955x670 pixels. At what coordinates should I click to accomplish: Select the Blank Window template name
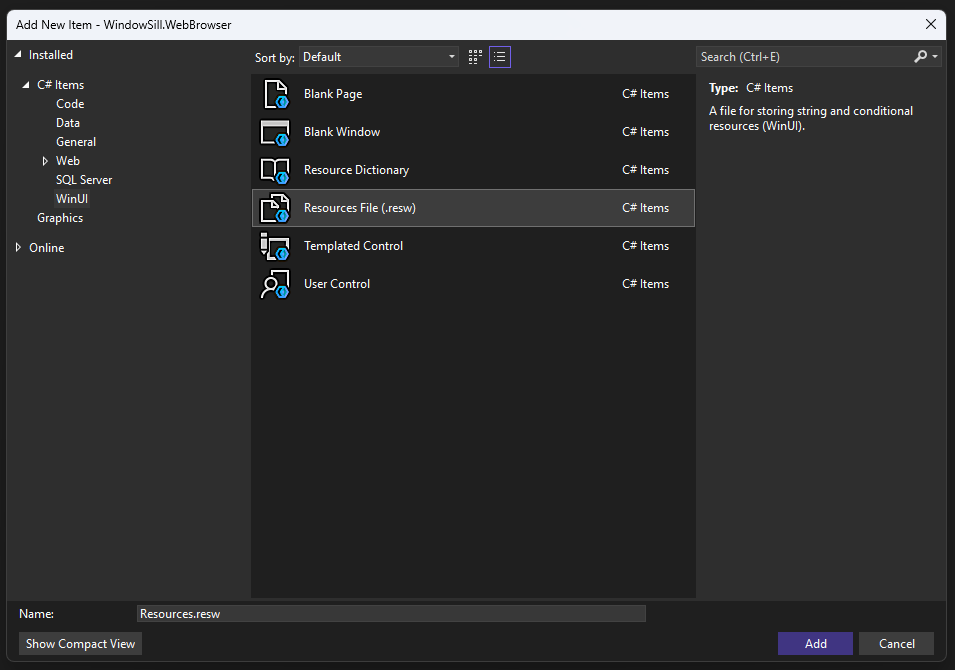tap(342, 132)
